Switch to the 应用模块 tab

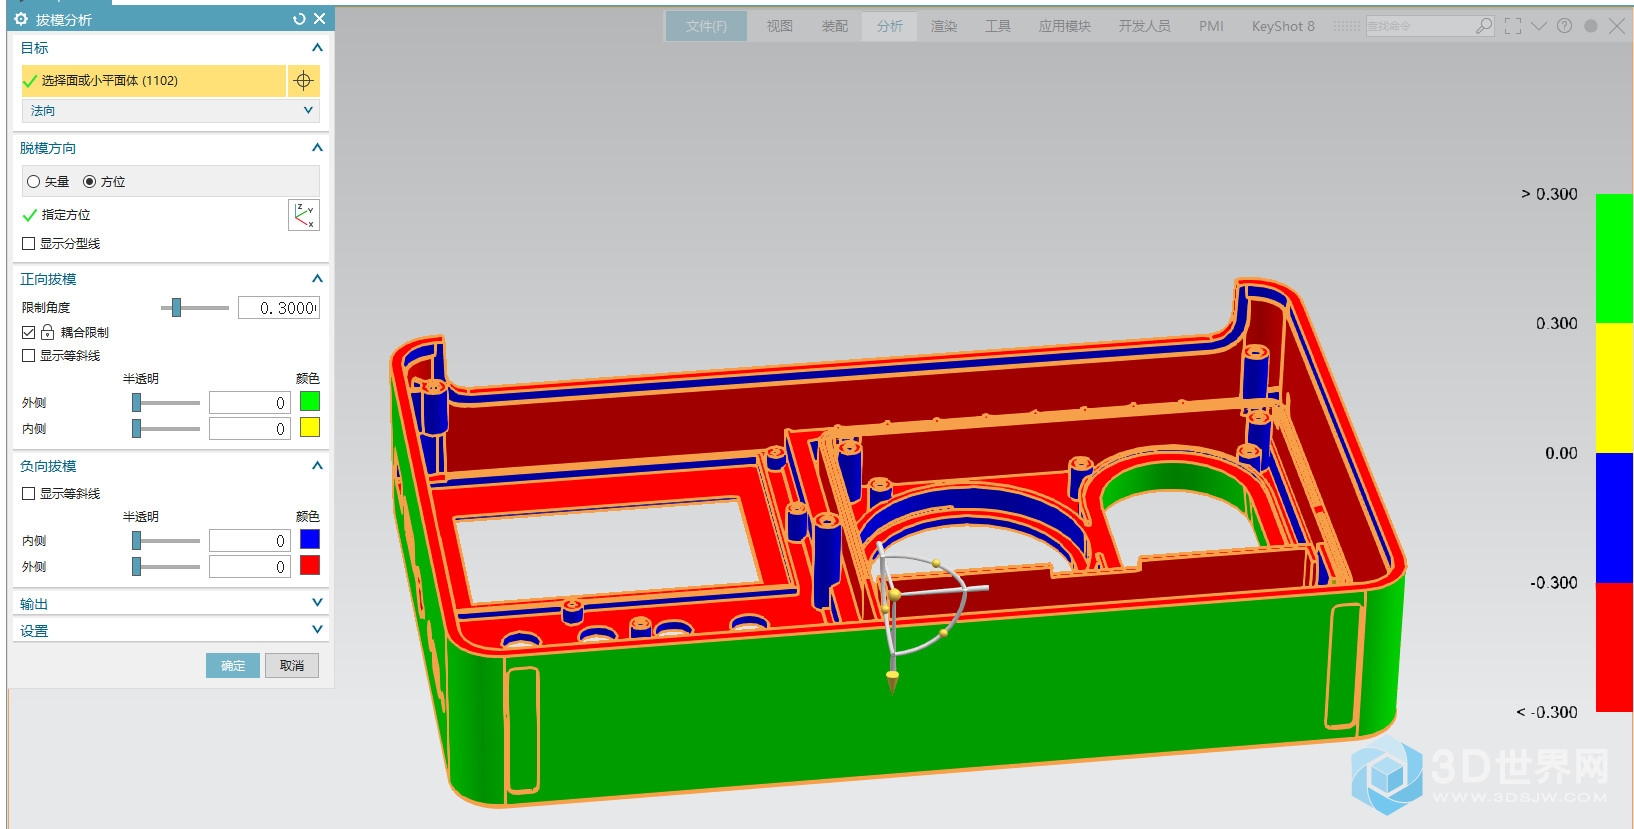tap(1065, 26)
